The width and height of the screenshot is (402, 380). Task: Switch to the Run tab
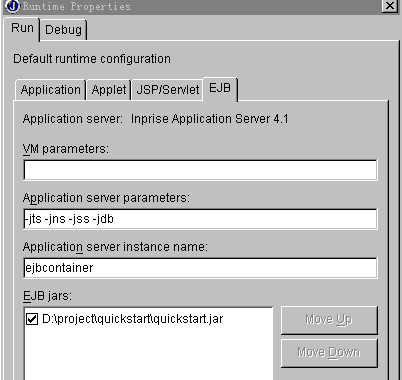22,29
